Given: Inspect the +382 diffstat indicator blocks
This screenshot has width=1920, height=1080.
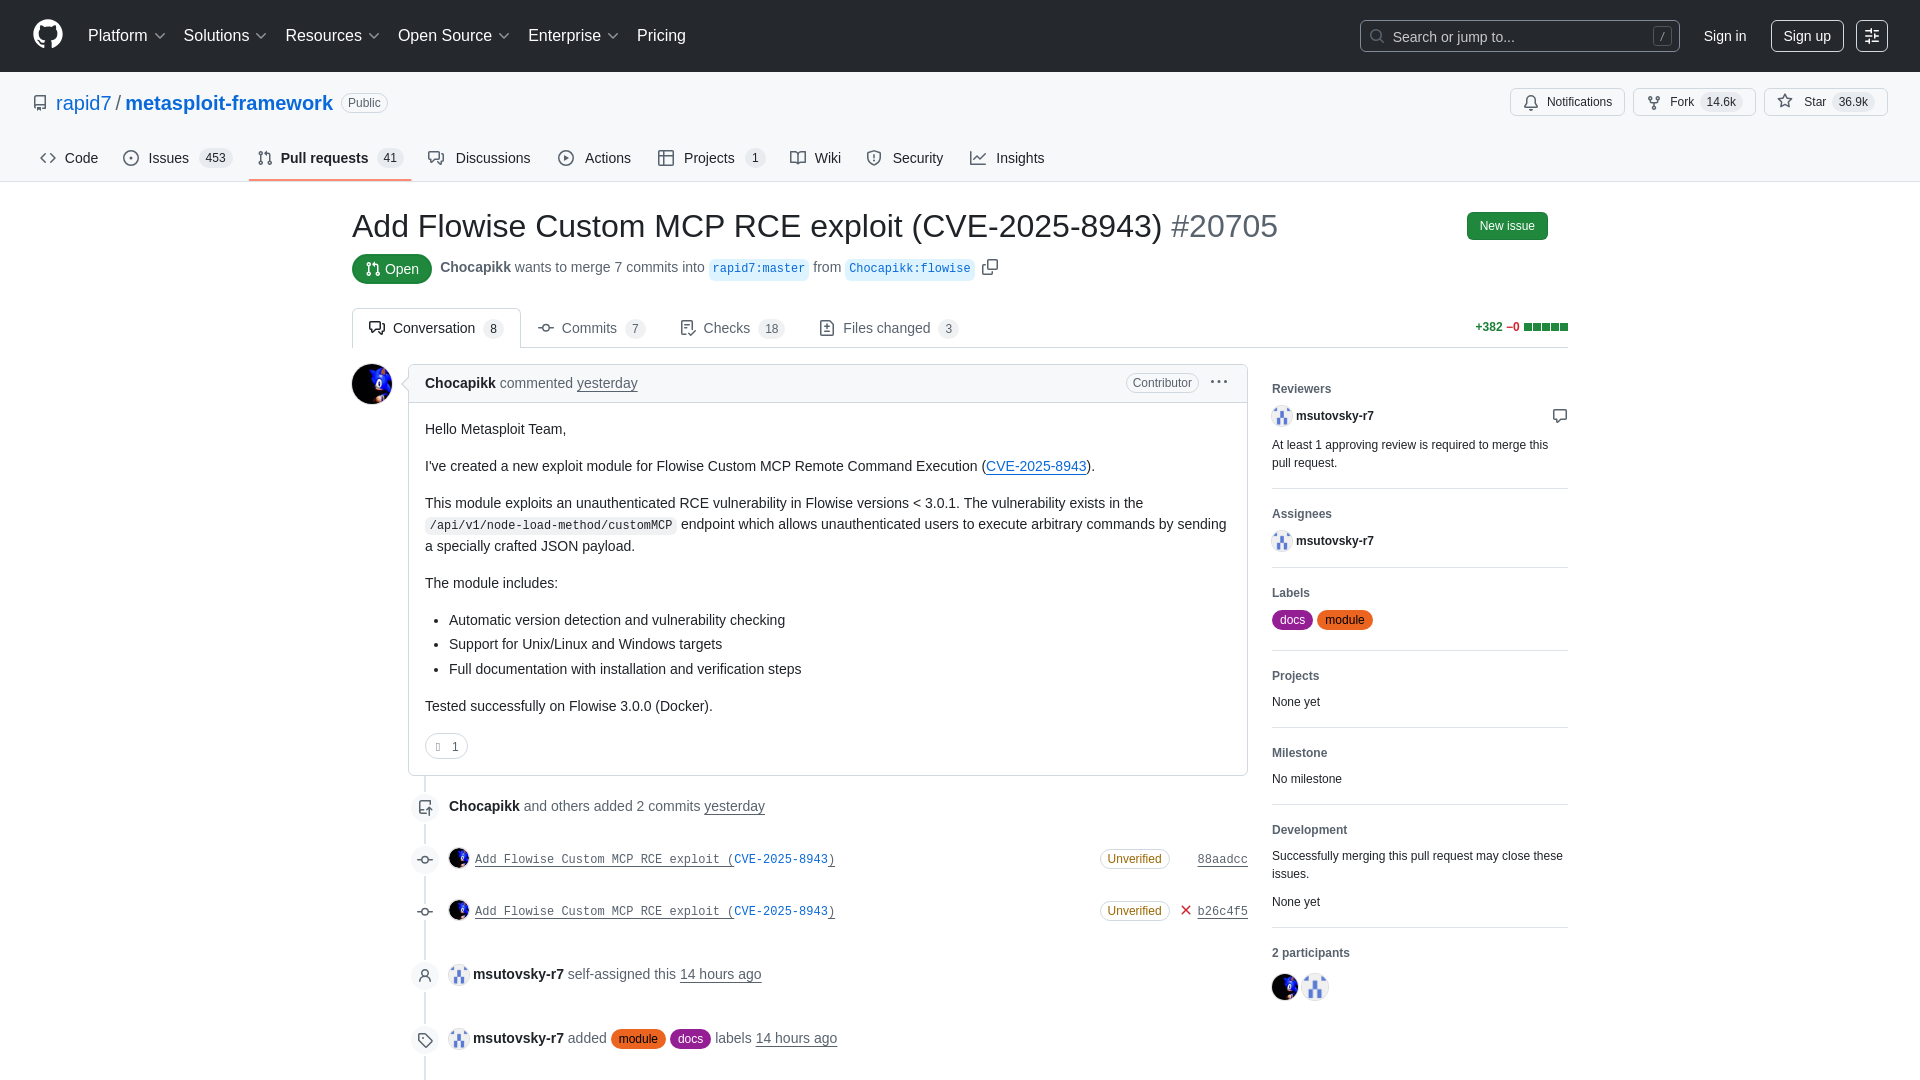Looking at the screenshot, I should [1544, 327].
